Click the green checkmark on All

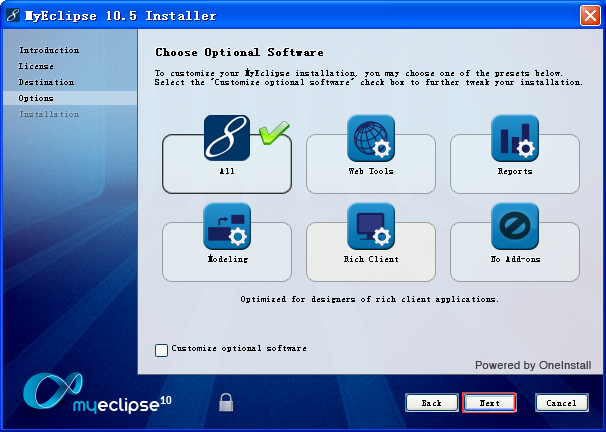coord(274,133)
